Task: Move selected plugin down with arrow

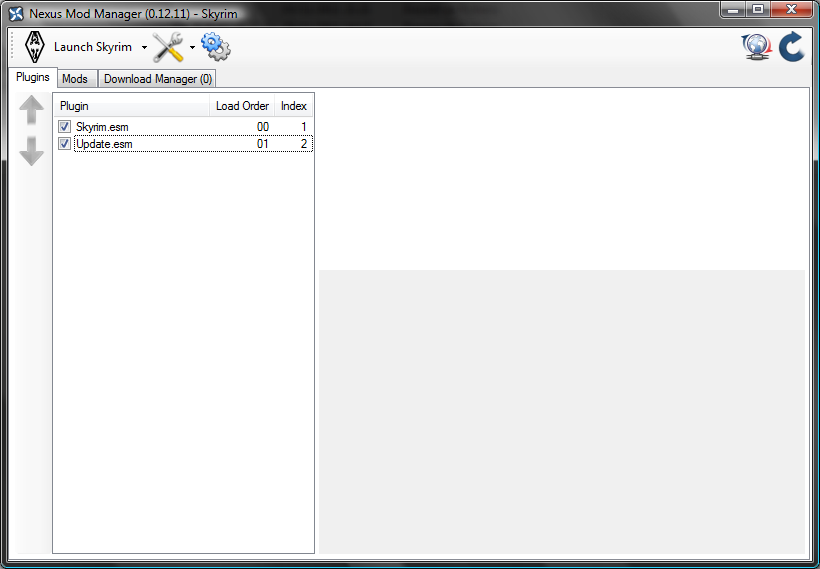Action: (x=31, y=151)
